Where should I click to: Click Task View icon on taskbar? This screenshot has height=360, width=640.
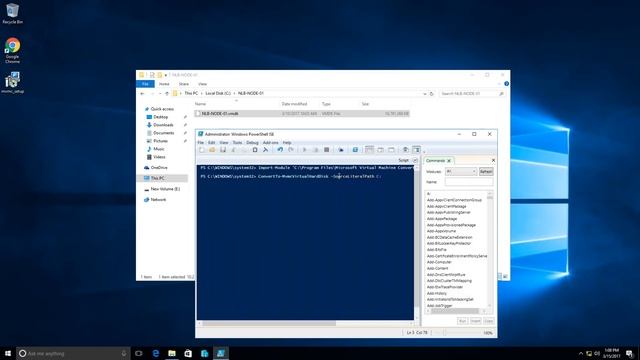click(139, 353)
